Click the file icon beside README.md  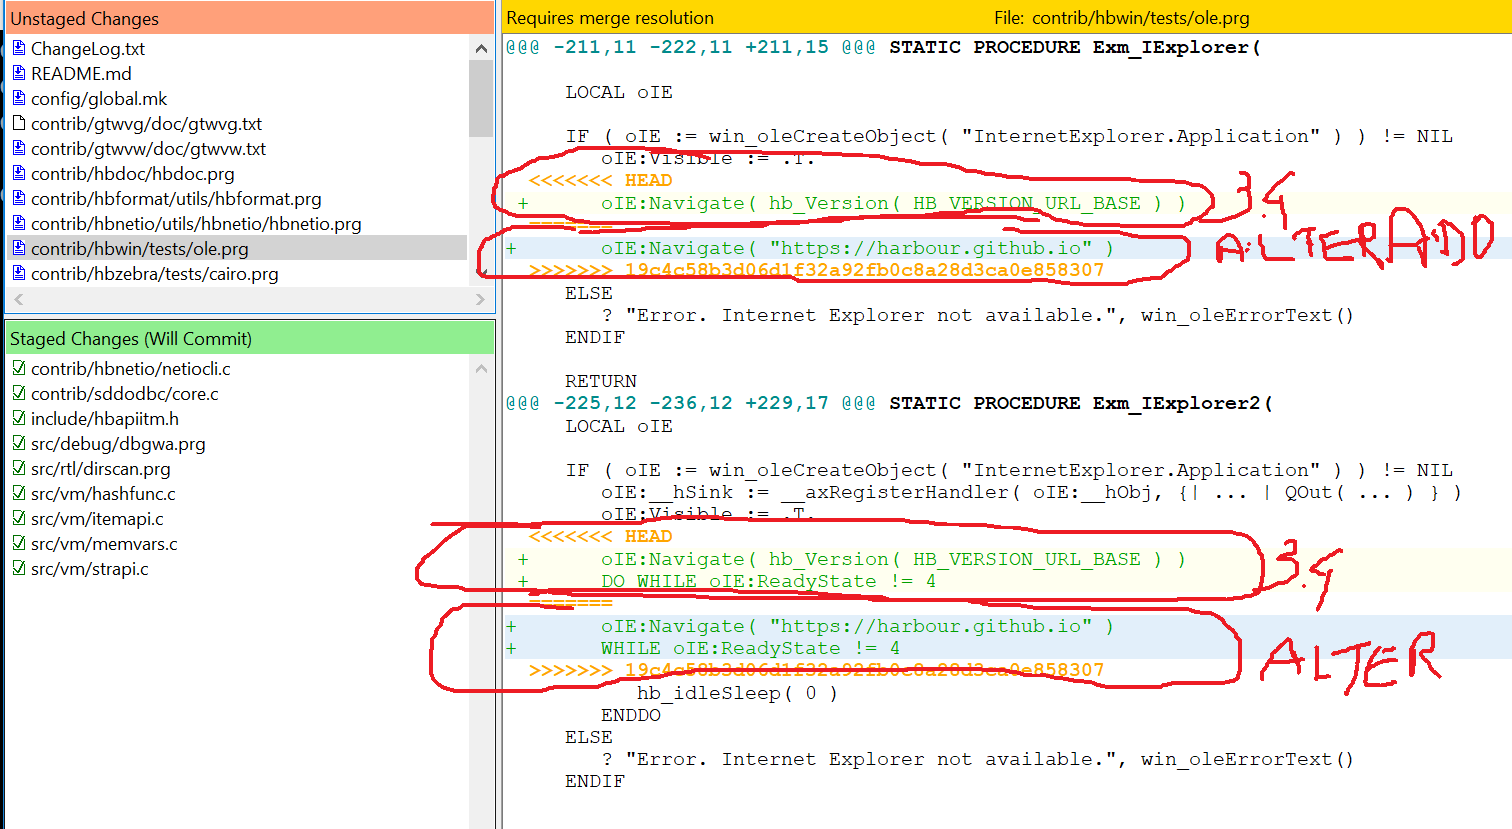pyautogui.click(x=18, y=73)
